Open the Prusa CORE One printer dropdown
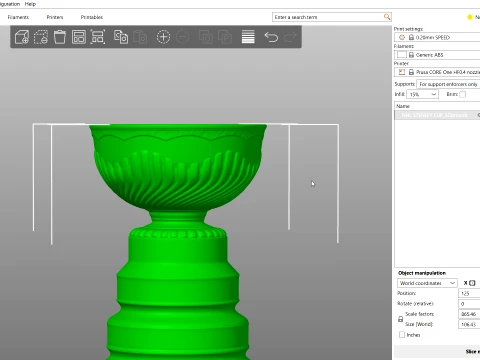Viewport: 480px width, 360px height. point(437,72)
